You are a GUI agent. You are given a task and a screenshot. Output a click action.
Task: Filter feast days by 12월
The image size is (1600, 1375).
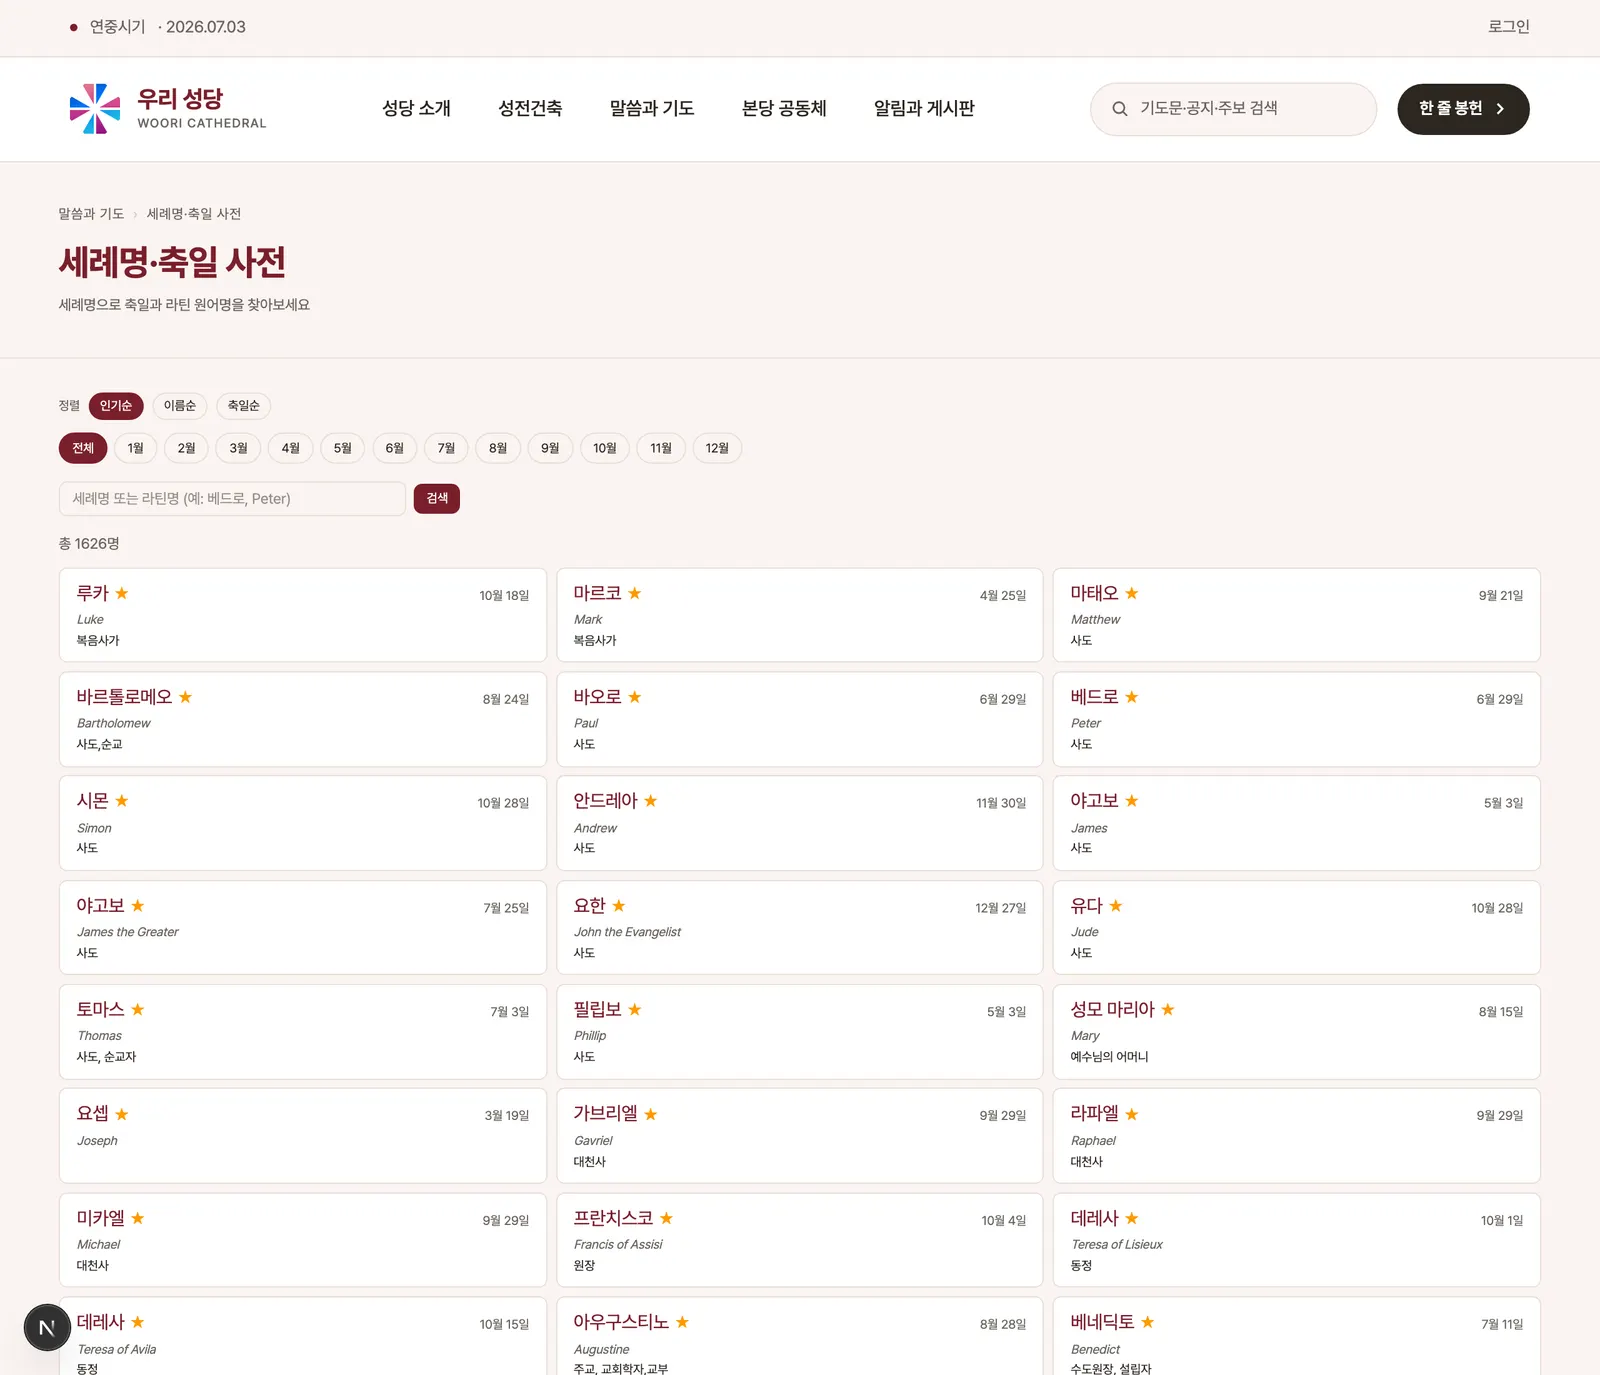[x=717, y=448]
